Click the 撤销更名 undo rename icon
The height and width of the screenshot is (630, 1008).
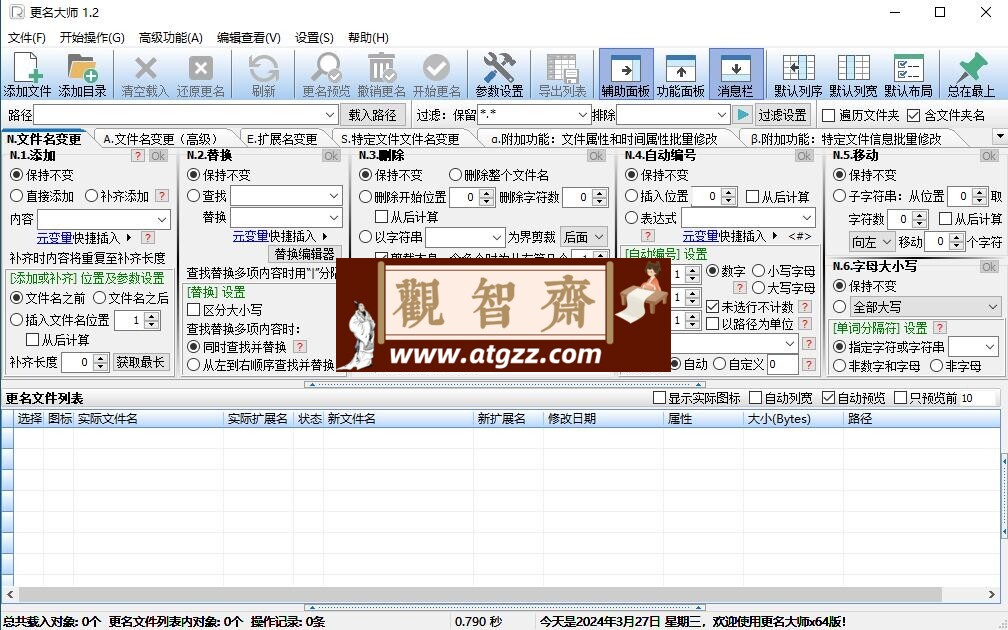pos(382,74)
